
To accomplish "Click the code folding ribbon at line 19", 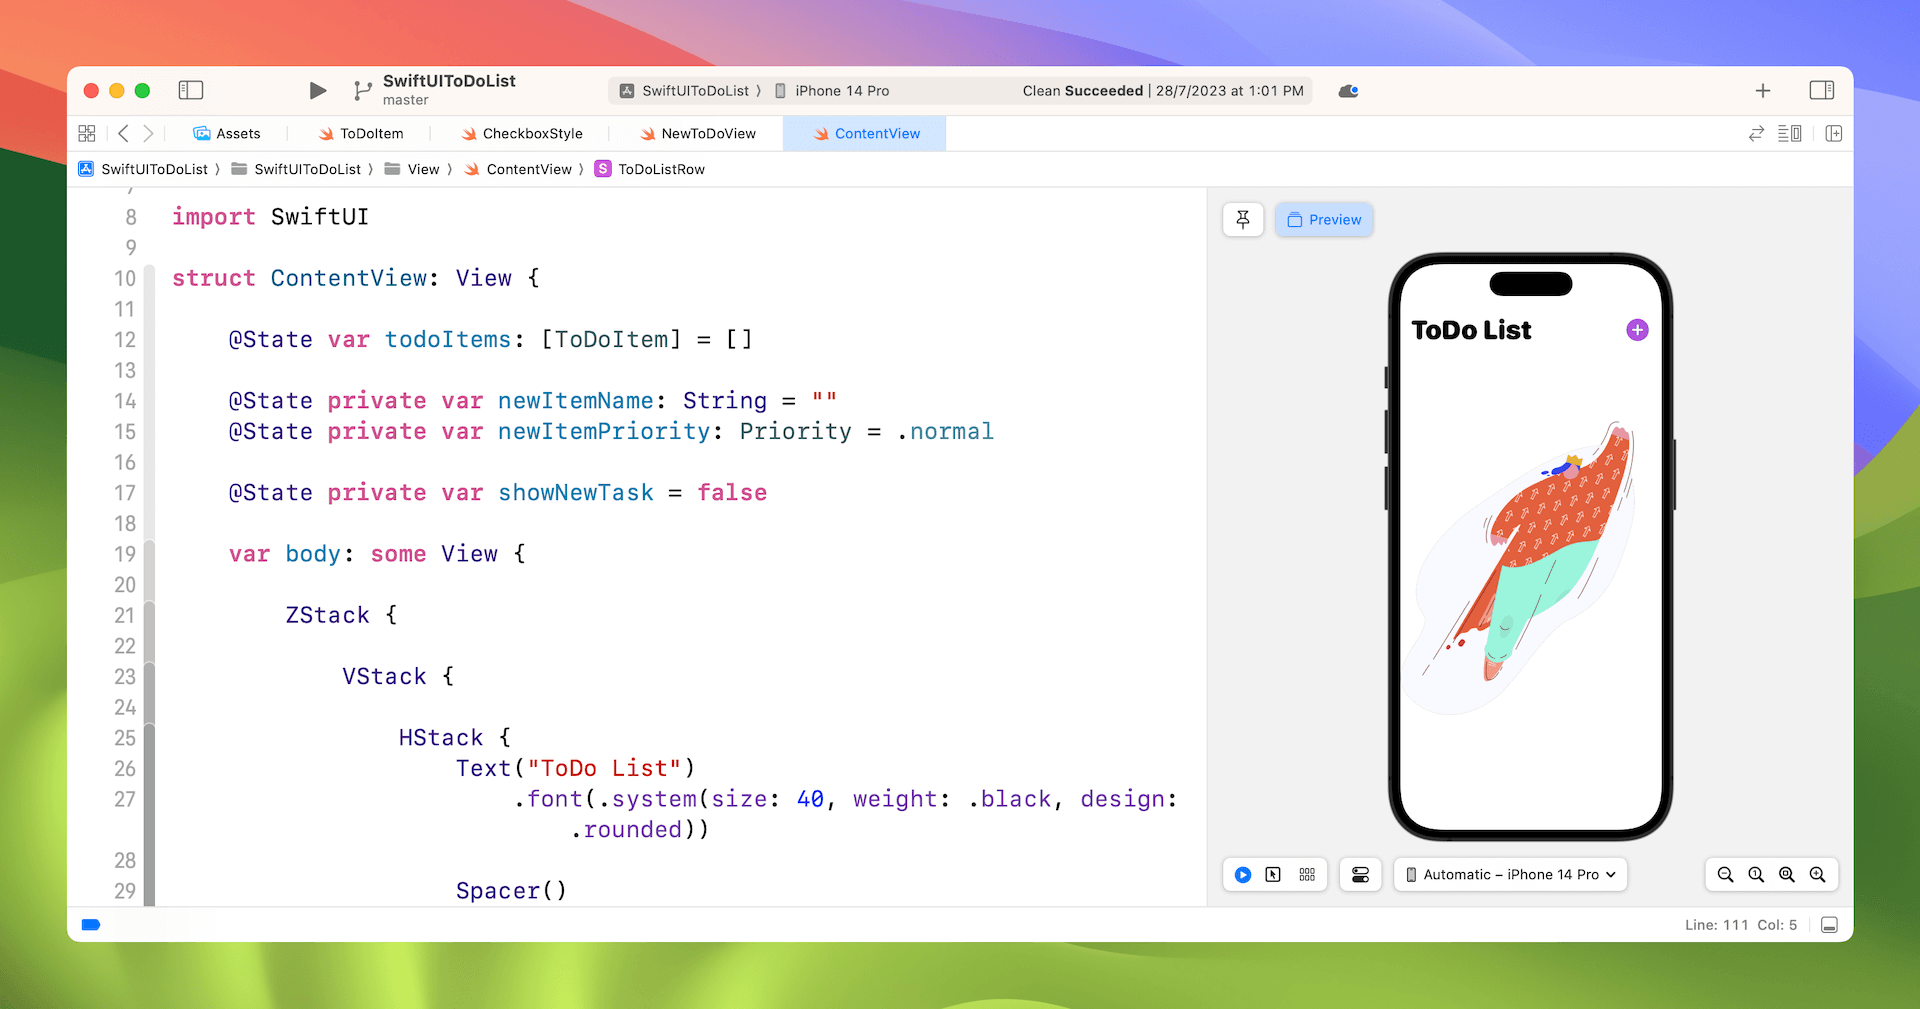I will [x=149, y=554].
